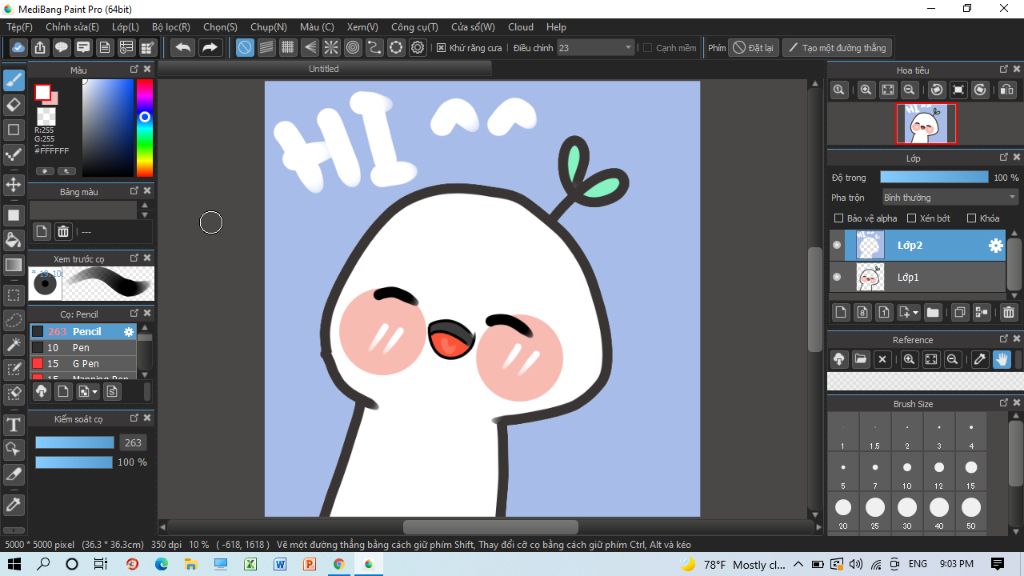Screen dimensions: 1024x576
Task: Delete layer using trash icon
Action: tap(1008, 312)
